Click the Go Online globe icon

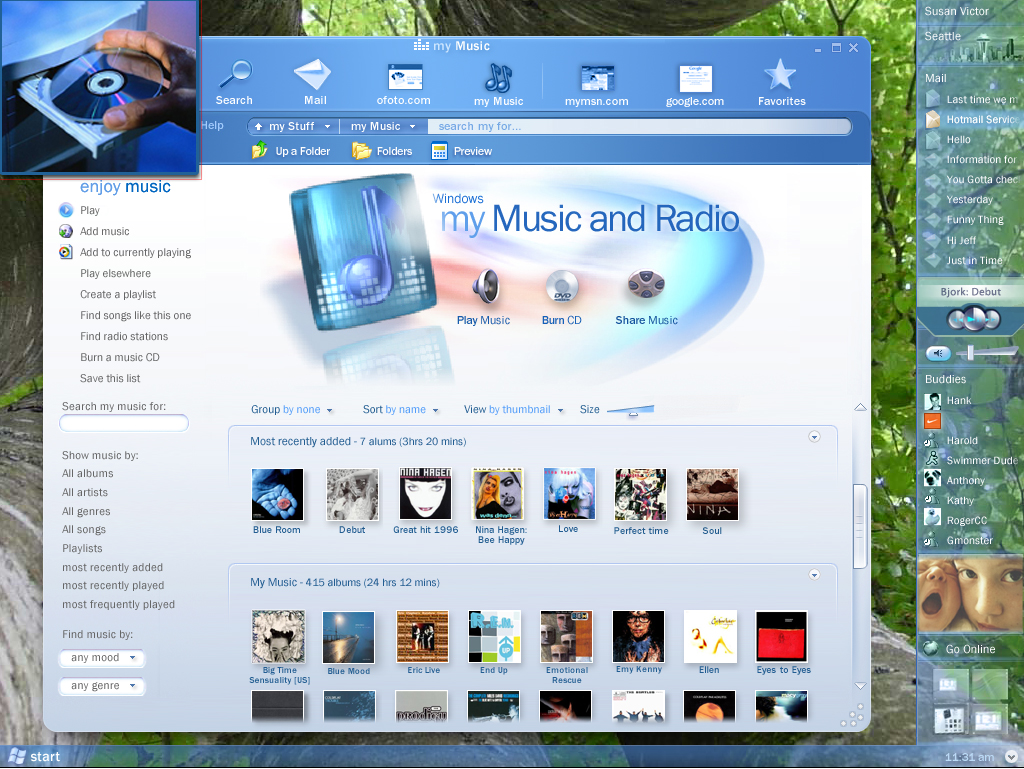tap(930, 648)
